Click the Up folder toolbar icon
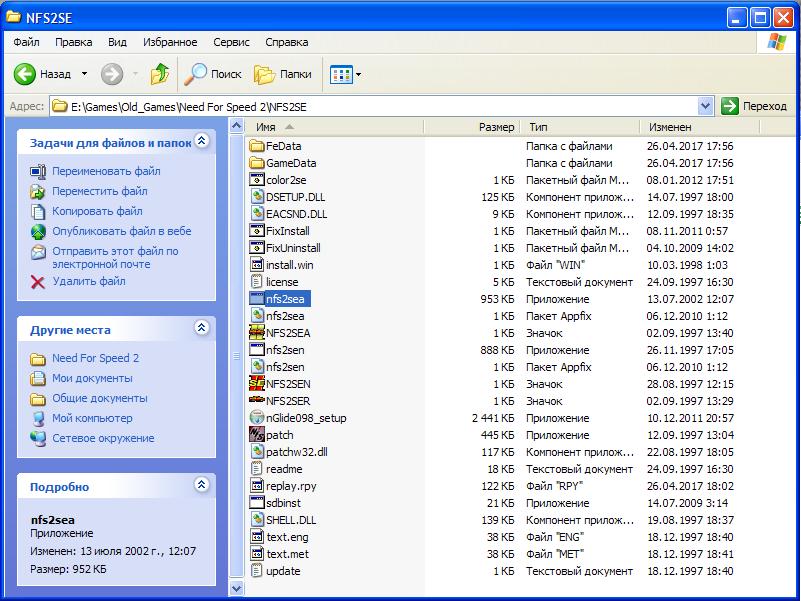801x601 pixels. coord(160,74)
